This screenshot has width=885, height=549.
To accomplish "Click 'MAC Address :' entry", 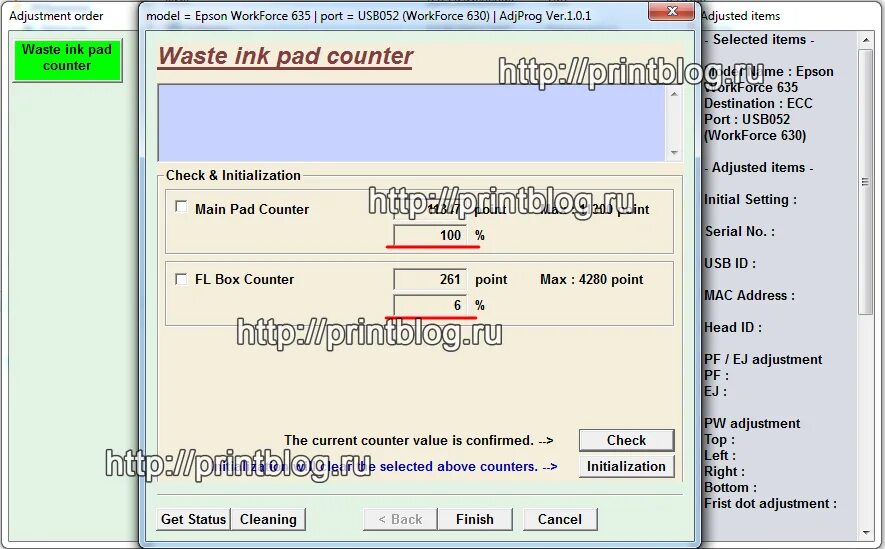I will (750, 295).
